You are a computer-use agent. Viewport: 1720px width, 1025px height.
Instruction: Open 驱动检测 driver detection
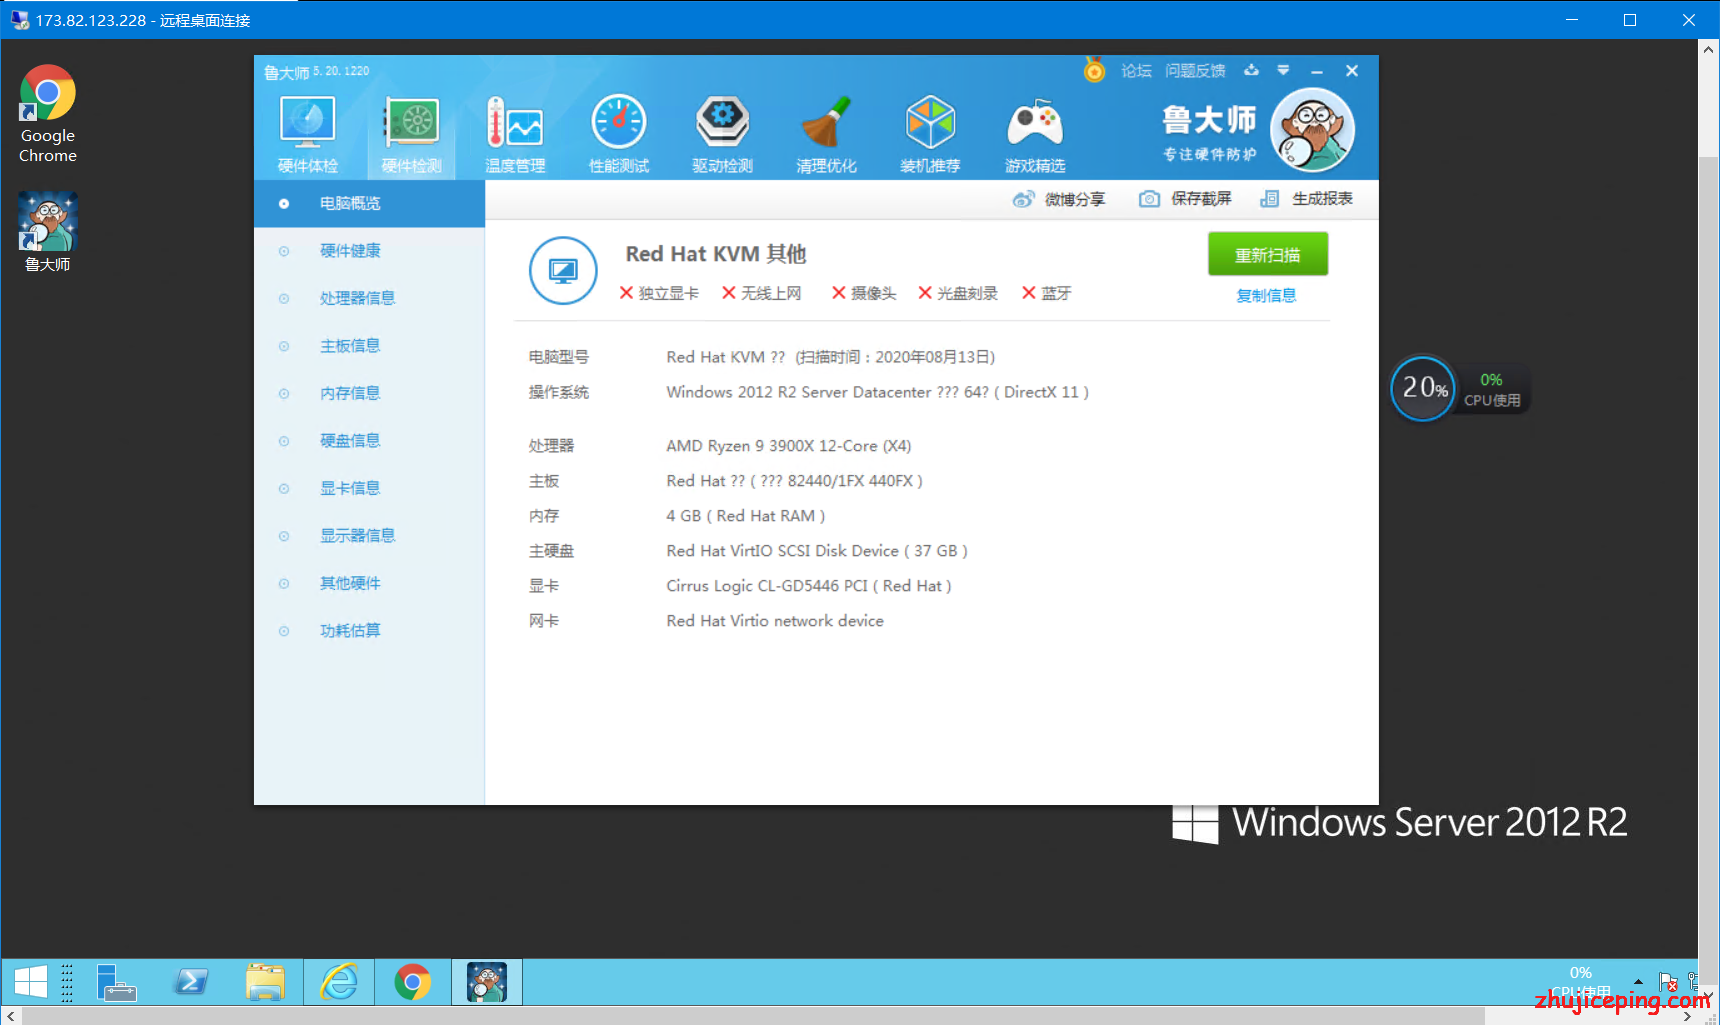click(722, 135)
